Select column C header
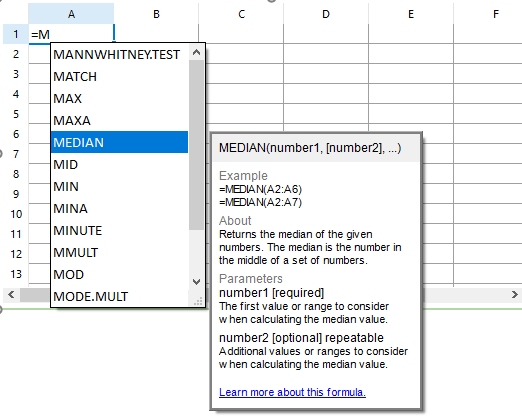The width and height of the screenshot is (522, 416). click(241, 14)
